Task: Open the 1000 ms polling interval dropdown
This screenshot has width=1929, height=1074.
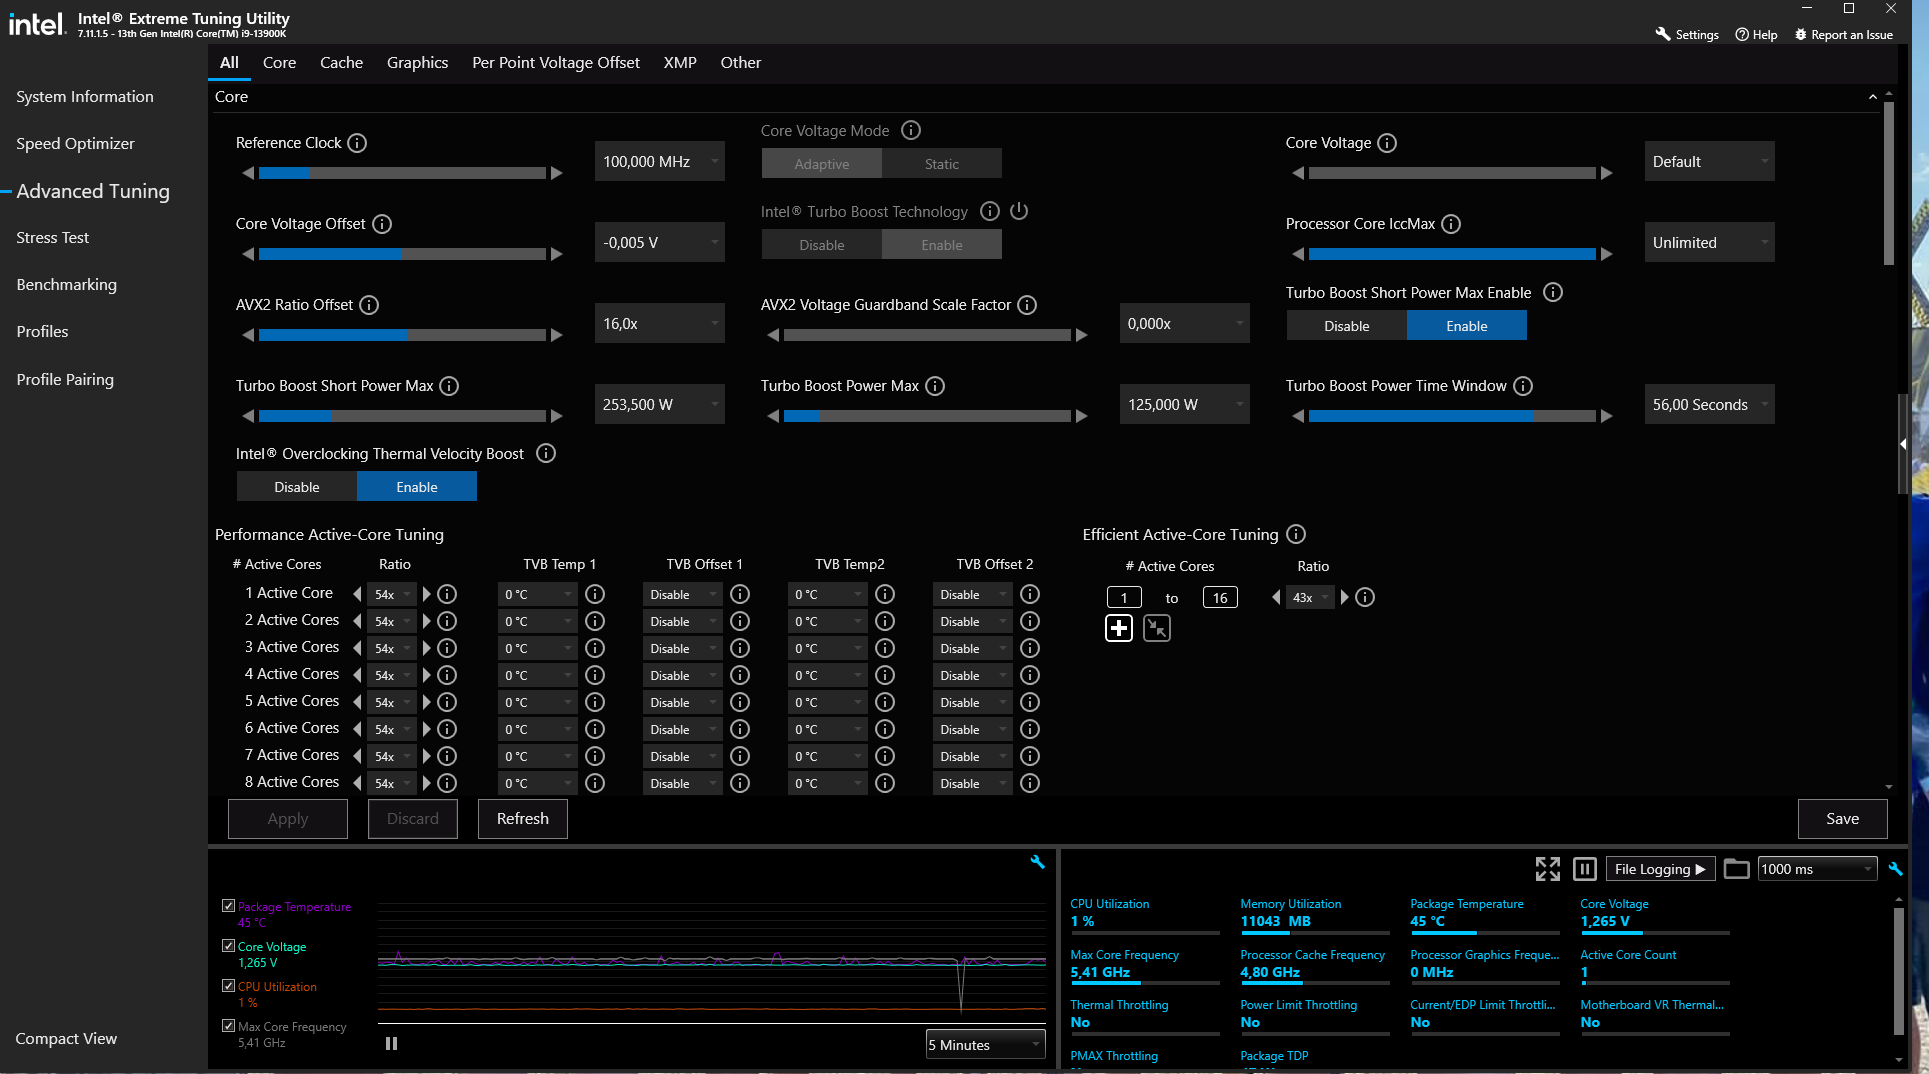Action: tap(1817, 869)
